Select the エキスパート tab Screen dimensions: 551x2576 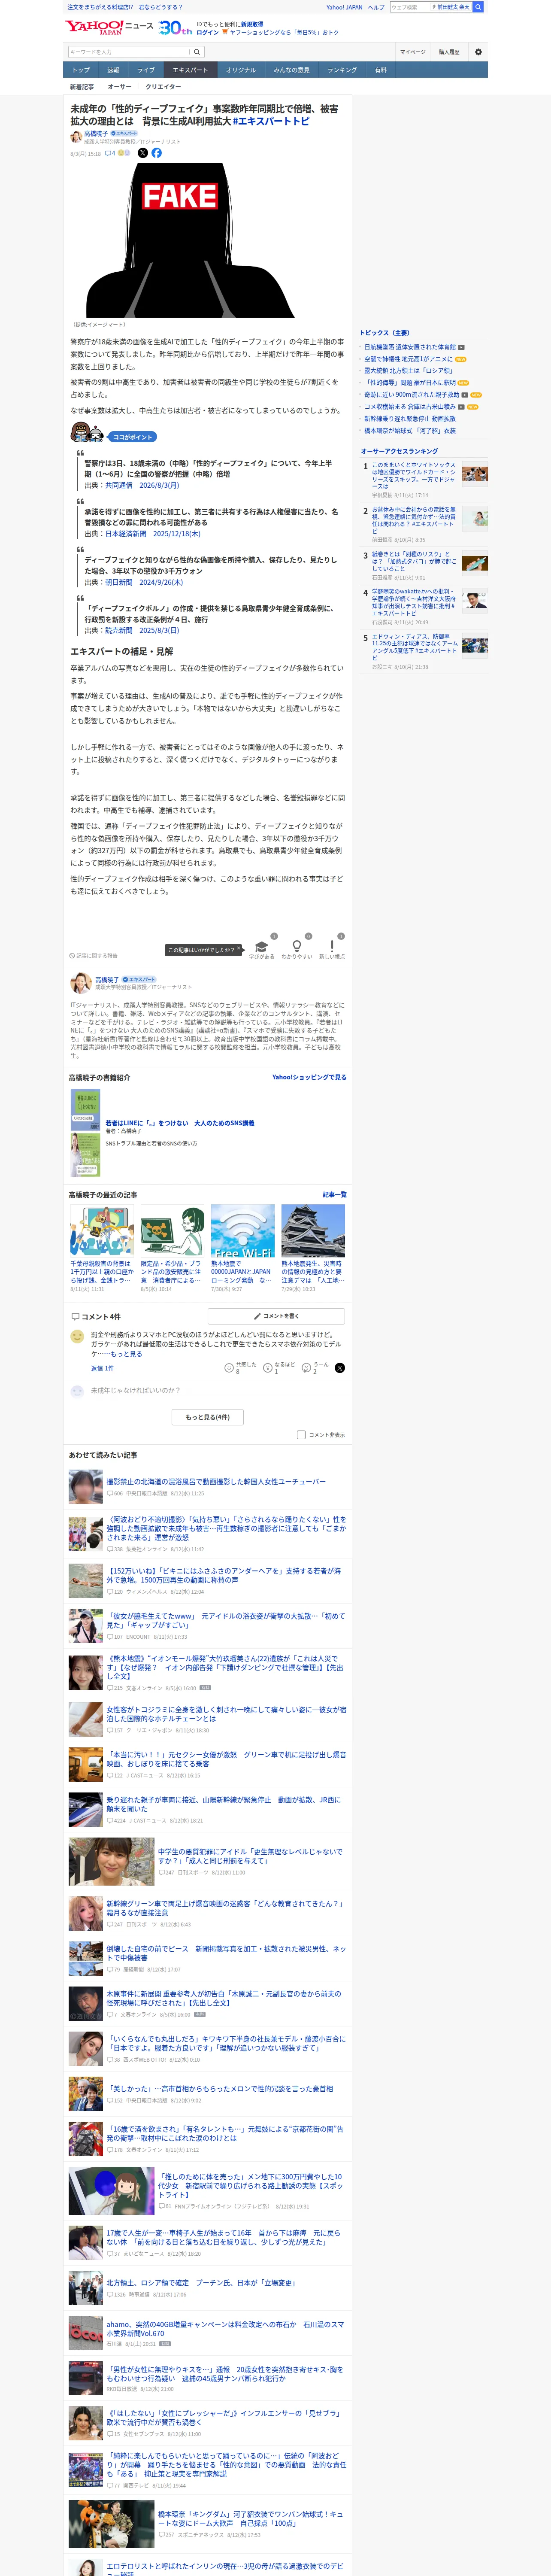click(x=190, y=70)
